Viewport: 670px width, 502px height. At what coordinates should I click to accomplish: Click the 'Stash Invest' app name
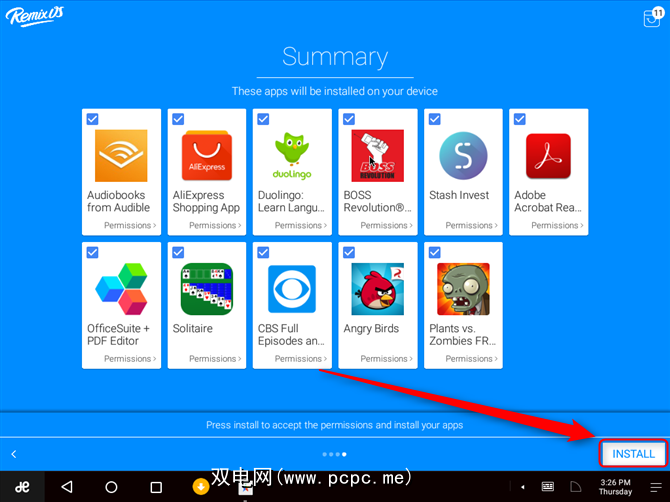(459, 195)
